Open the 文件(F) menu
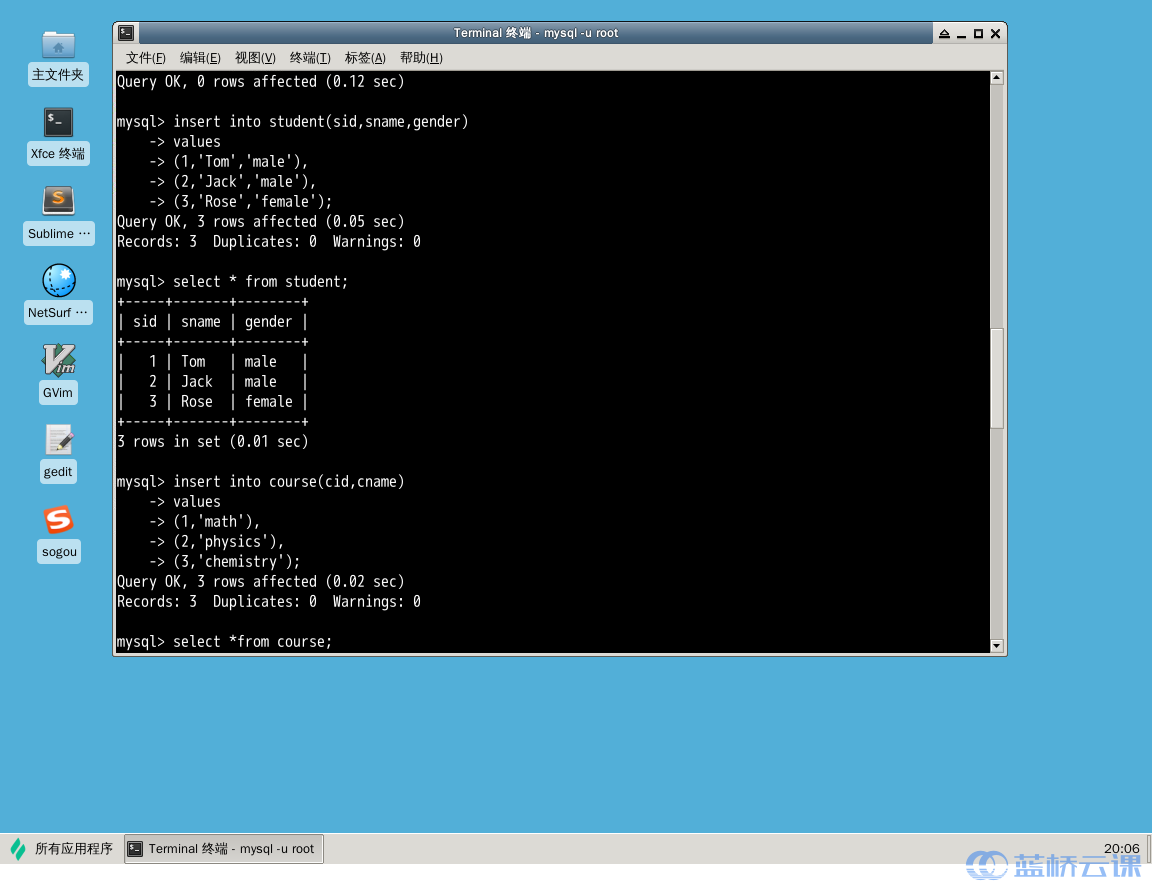Screen dimensions: 1152x896 point(146,58)
